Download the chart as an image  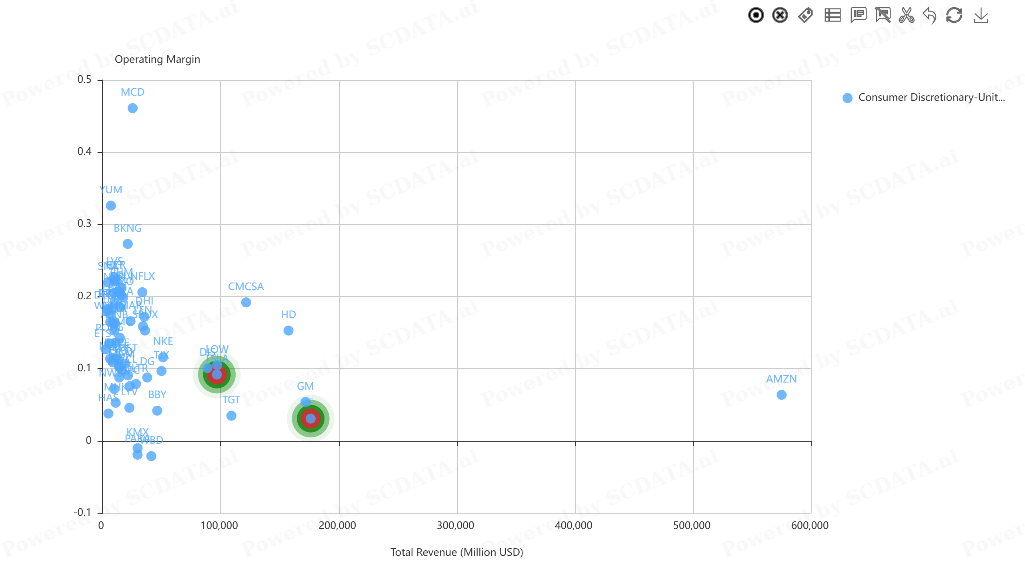click(x=981, y=15)
